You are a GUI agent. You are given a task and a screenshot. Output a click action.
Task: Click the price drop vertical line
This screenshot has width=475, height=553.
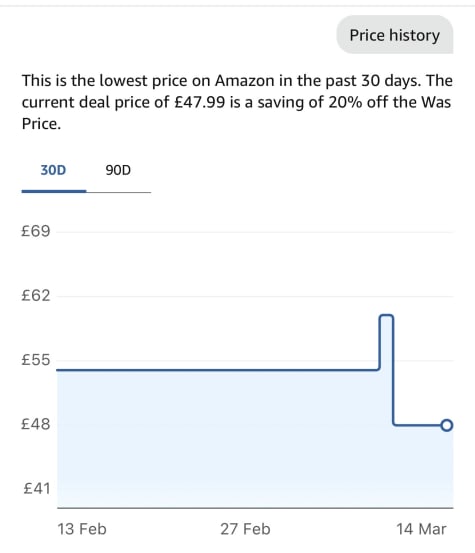[393, 370]
